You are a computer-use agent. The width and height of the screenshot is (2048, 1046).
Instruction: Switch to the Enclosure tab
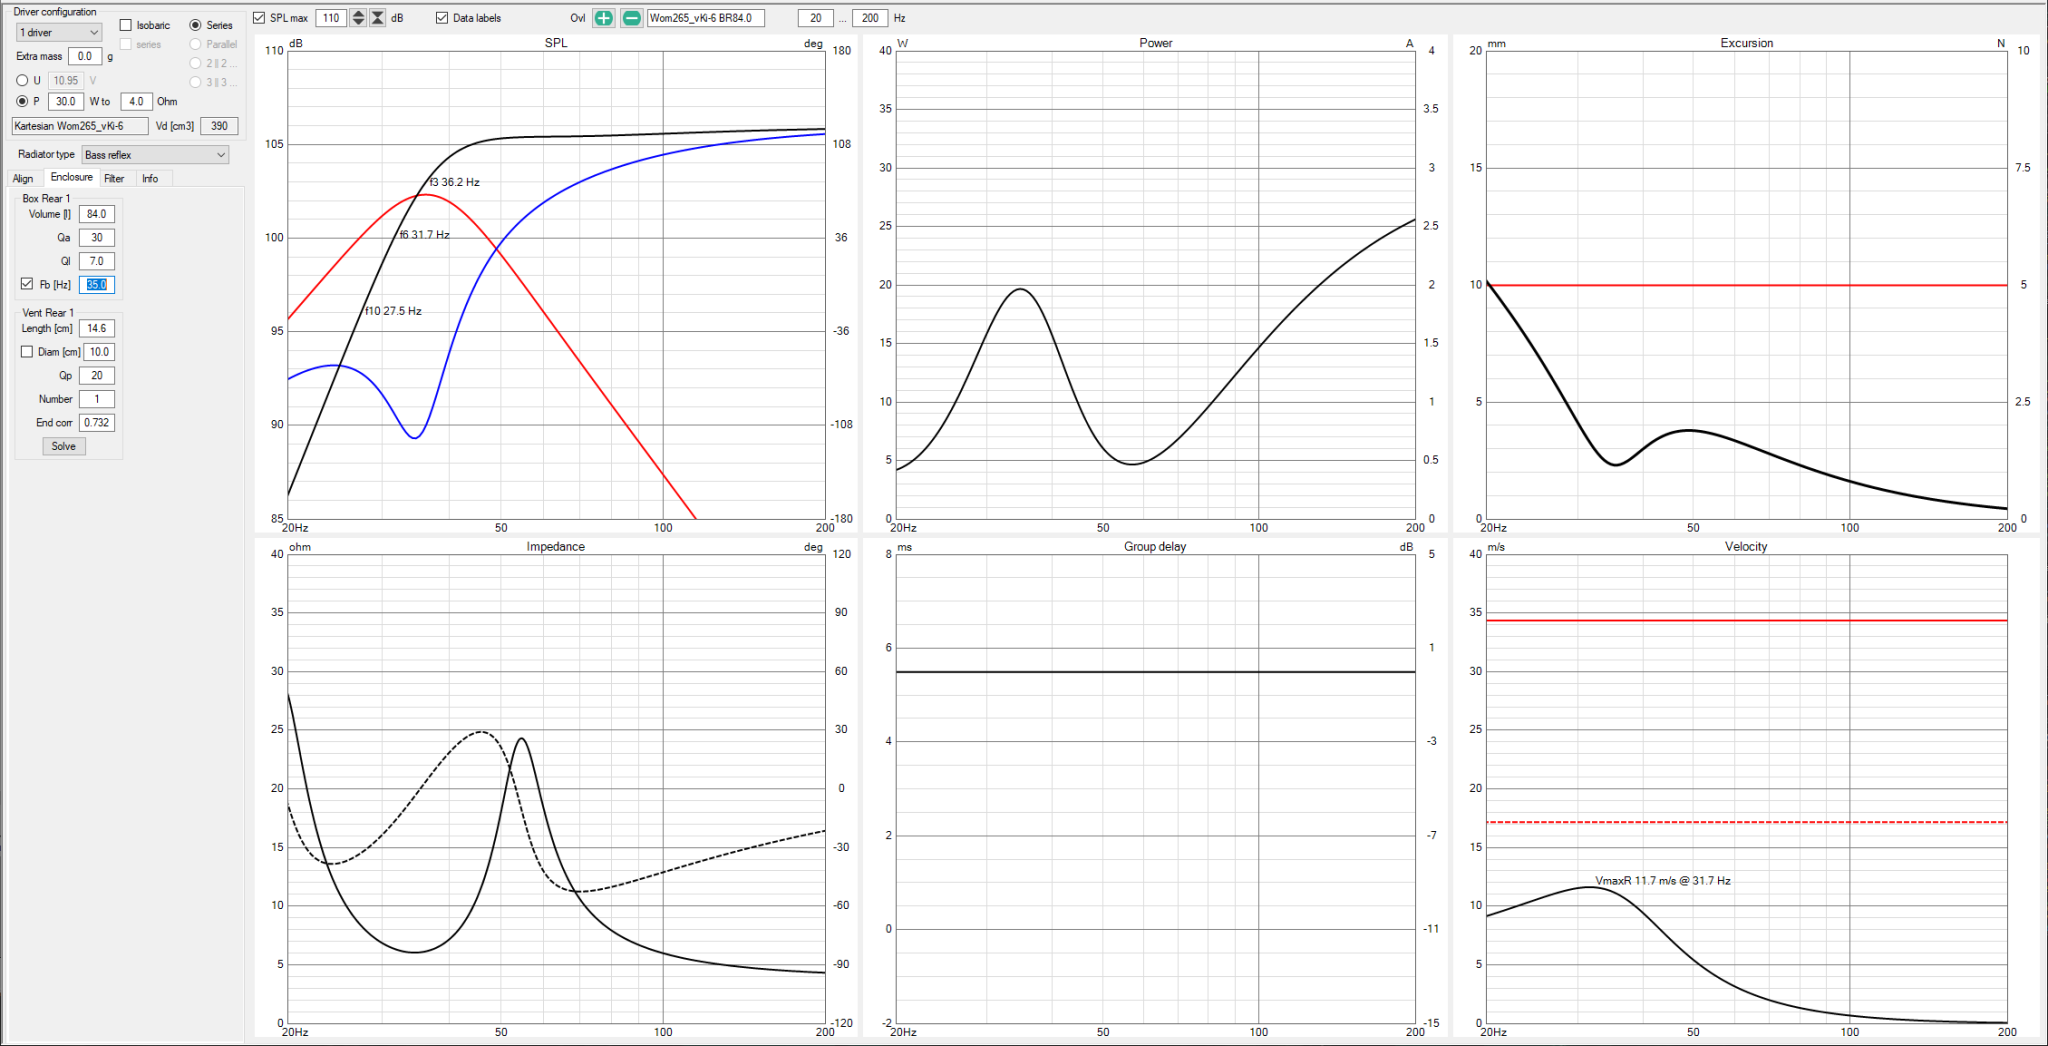[72, 178]
